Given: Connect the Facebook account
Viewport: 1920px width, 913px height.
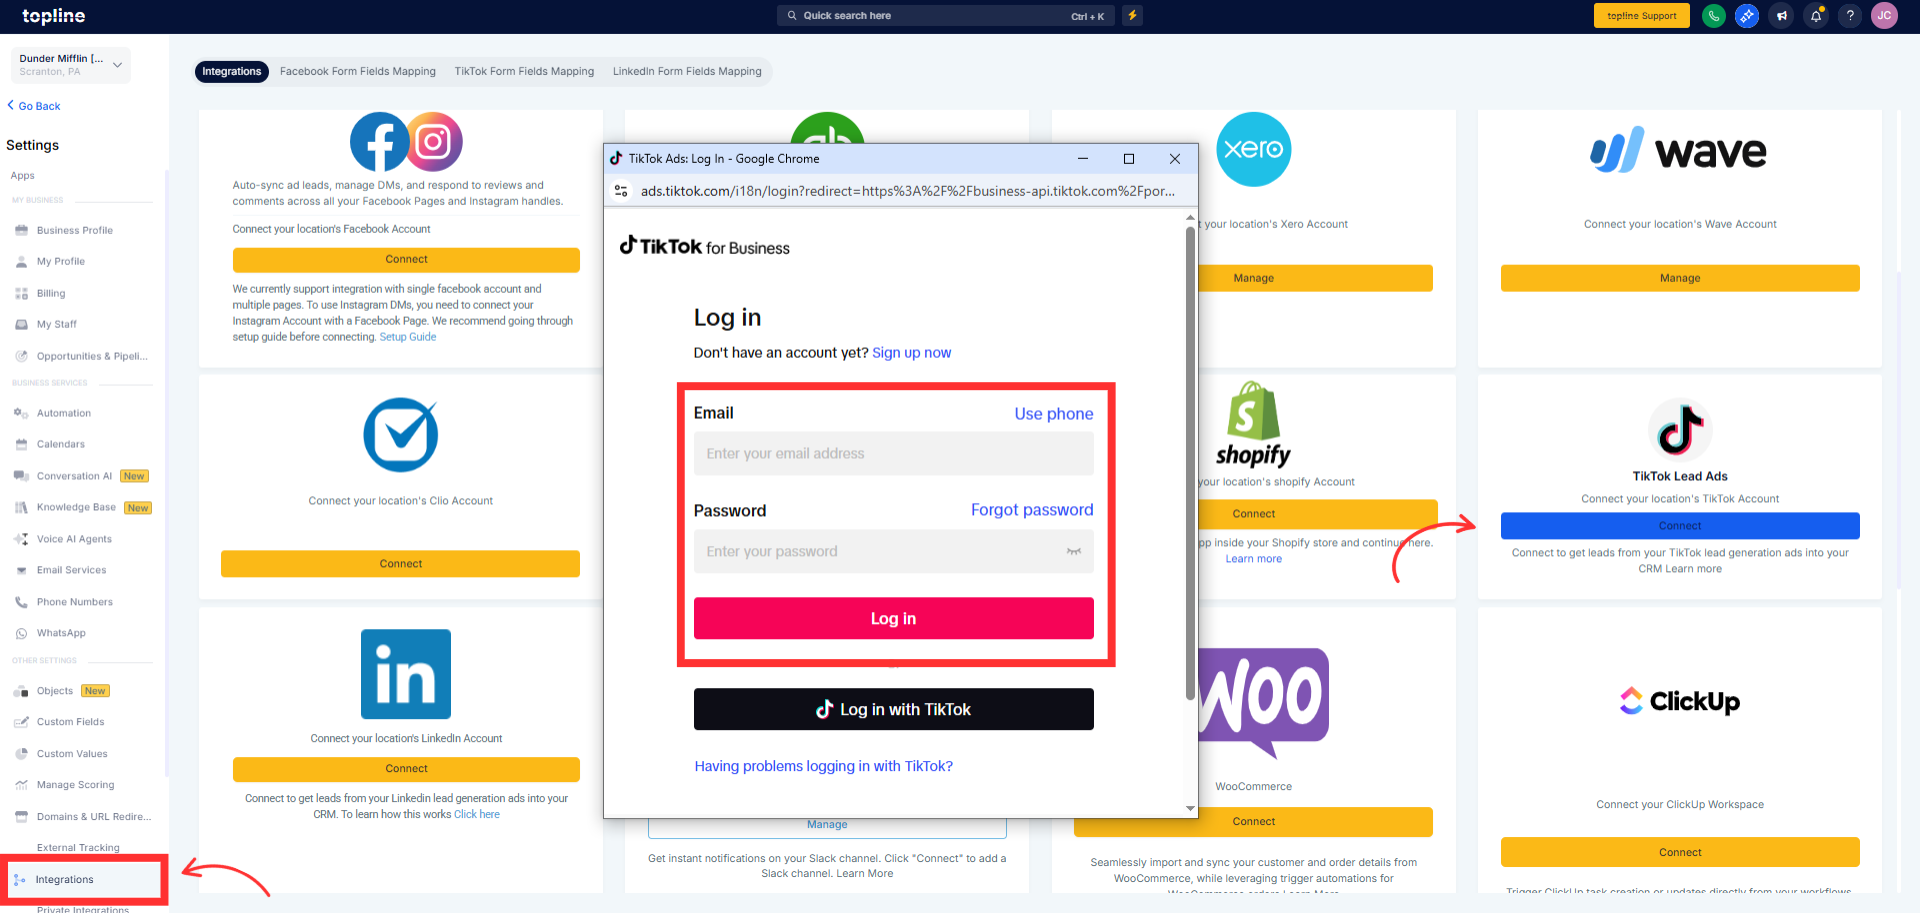Looking at the screenshot, I should [x=406, y=260].
